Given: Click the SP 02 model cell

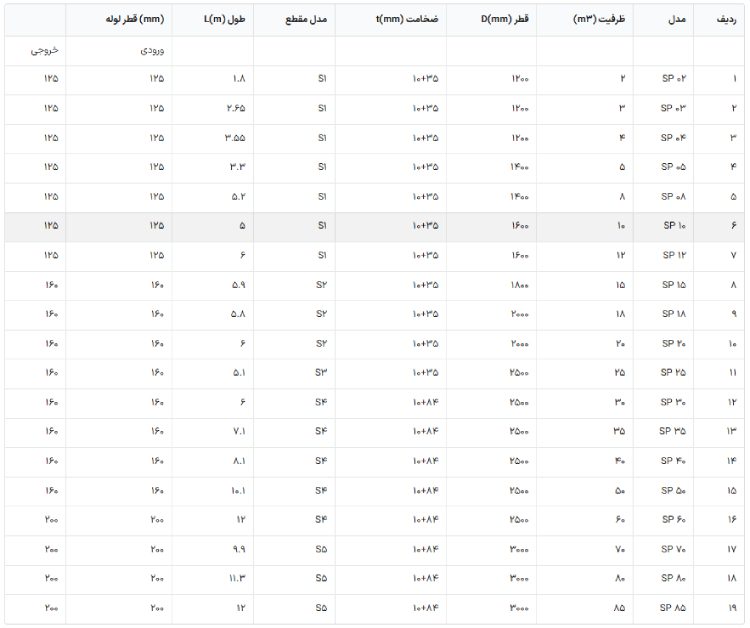Looking at the screenshot, I should (x=663, y=79).
